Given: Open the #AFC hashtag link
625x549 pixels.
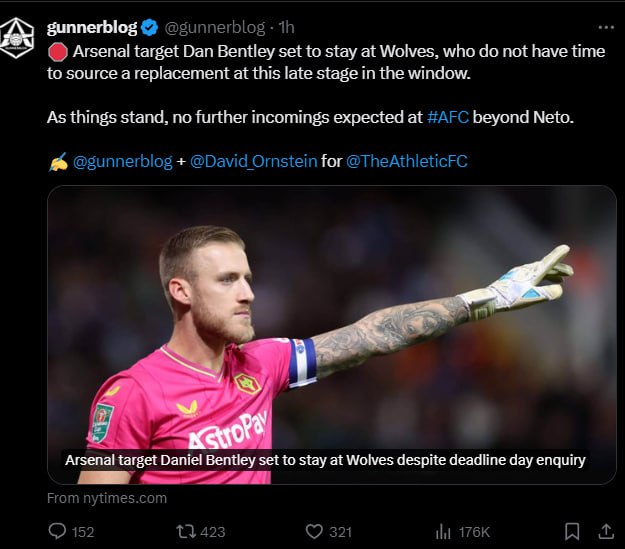Looking at the screenshot, I should pyautogui.click(x=447, y=117).
